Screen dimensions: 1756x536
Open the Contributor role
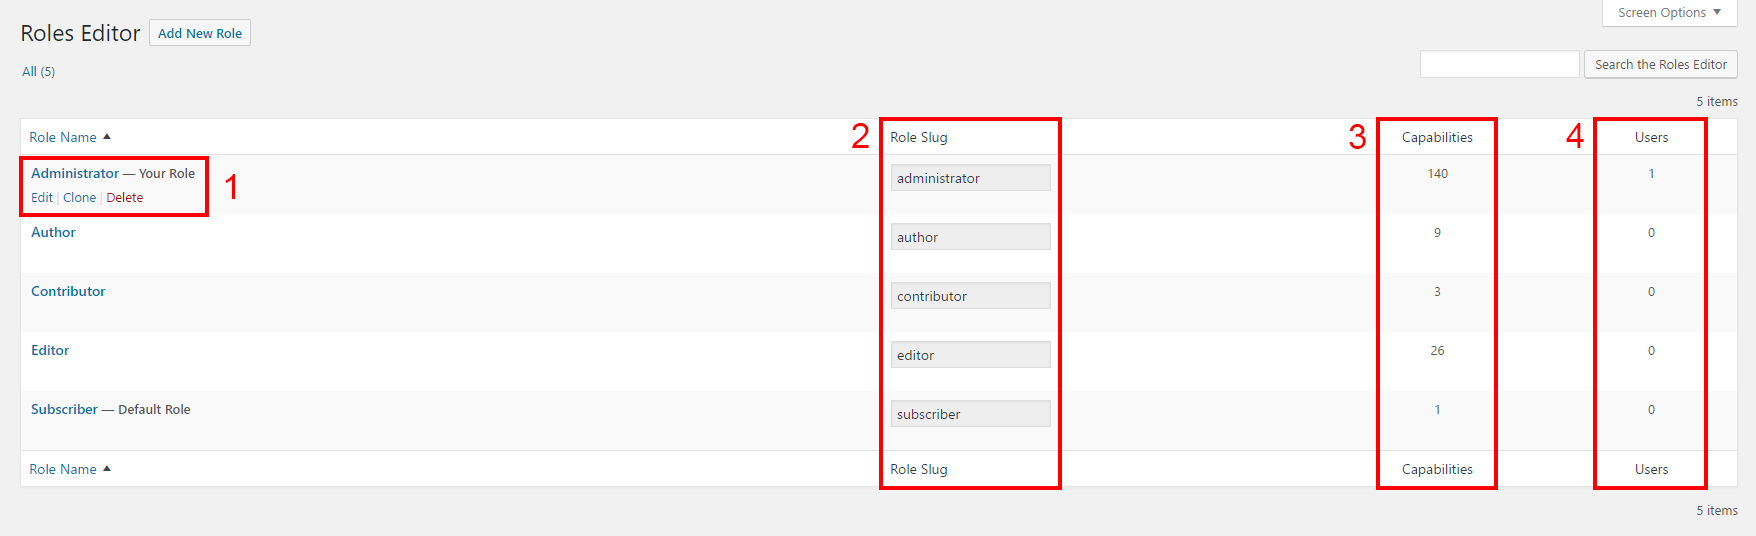(x=68, y=291)
